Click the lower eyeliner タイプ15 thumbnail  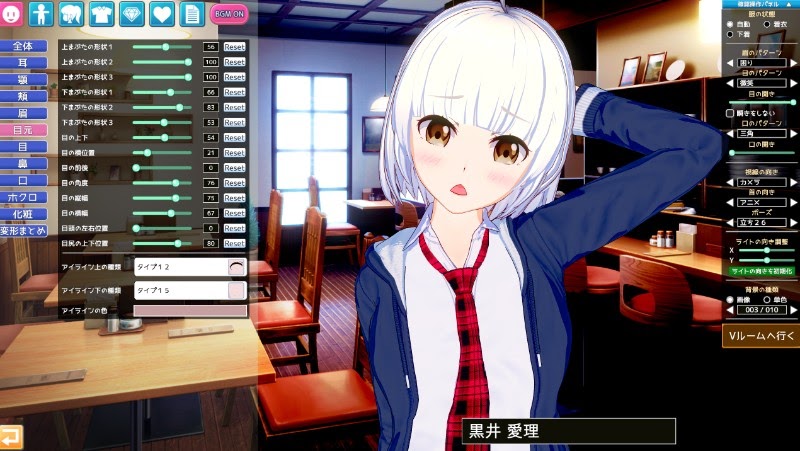click(237, 290)
